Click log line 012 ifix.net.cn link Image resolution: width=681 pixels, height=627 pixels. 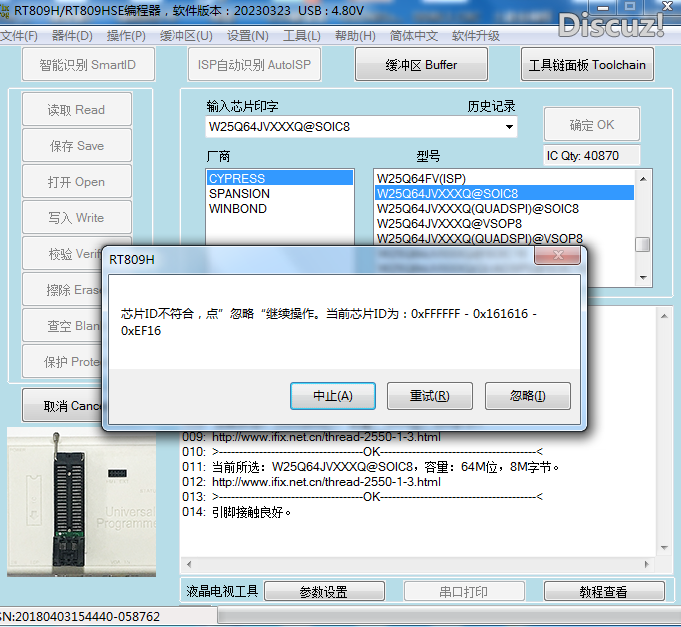pos(326,482)
